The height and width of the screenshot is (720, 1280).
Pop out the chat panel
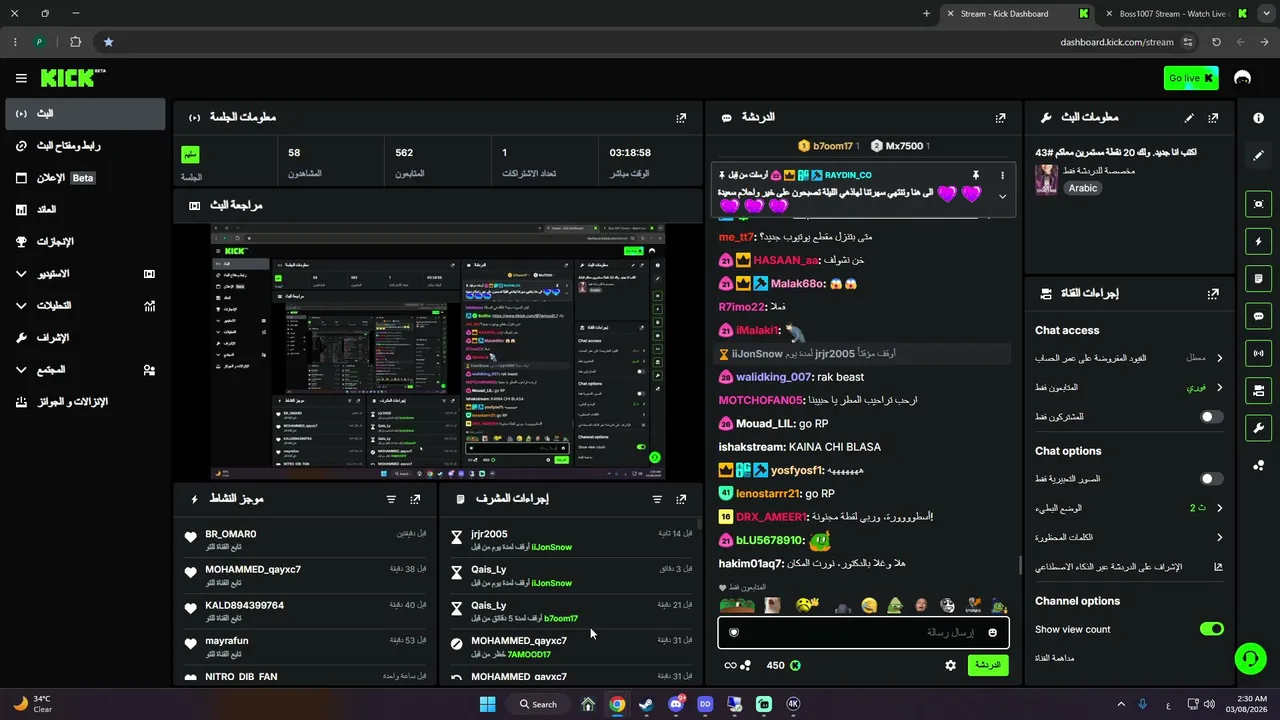point(1000,117)
